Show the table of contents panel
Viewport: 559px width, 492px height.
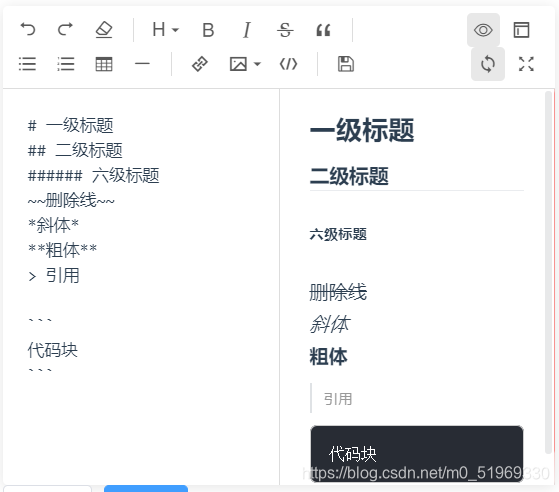point(521,30)
